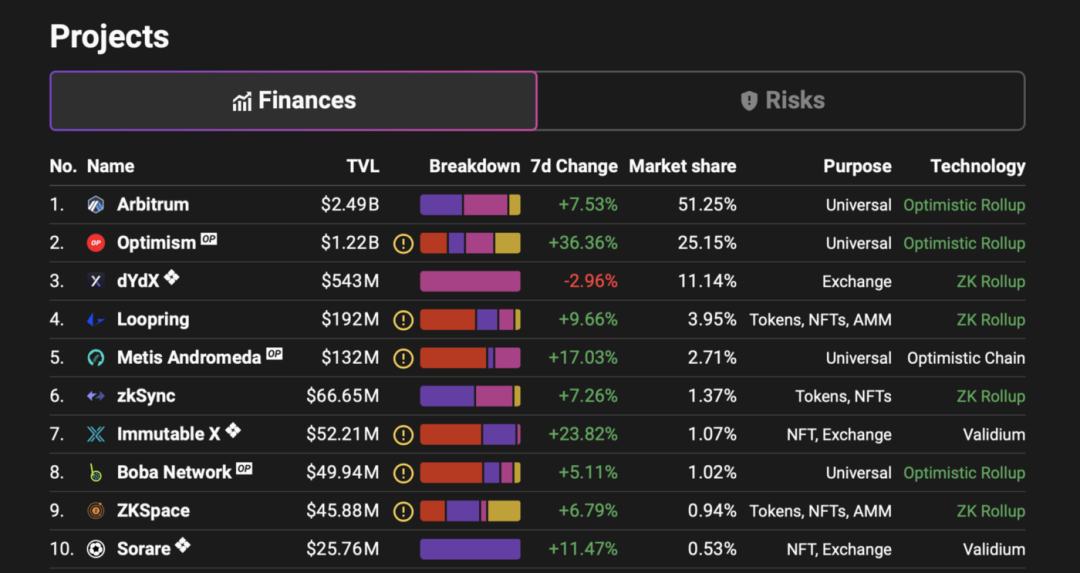
Task: Click the ZKSpace logo icon
Action: click(96, 511)
